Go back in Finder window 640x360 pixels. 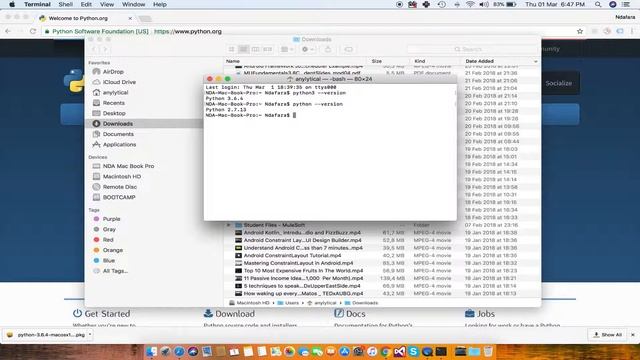click(x=93, y=49)
